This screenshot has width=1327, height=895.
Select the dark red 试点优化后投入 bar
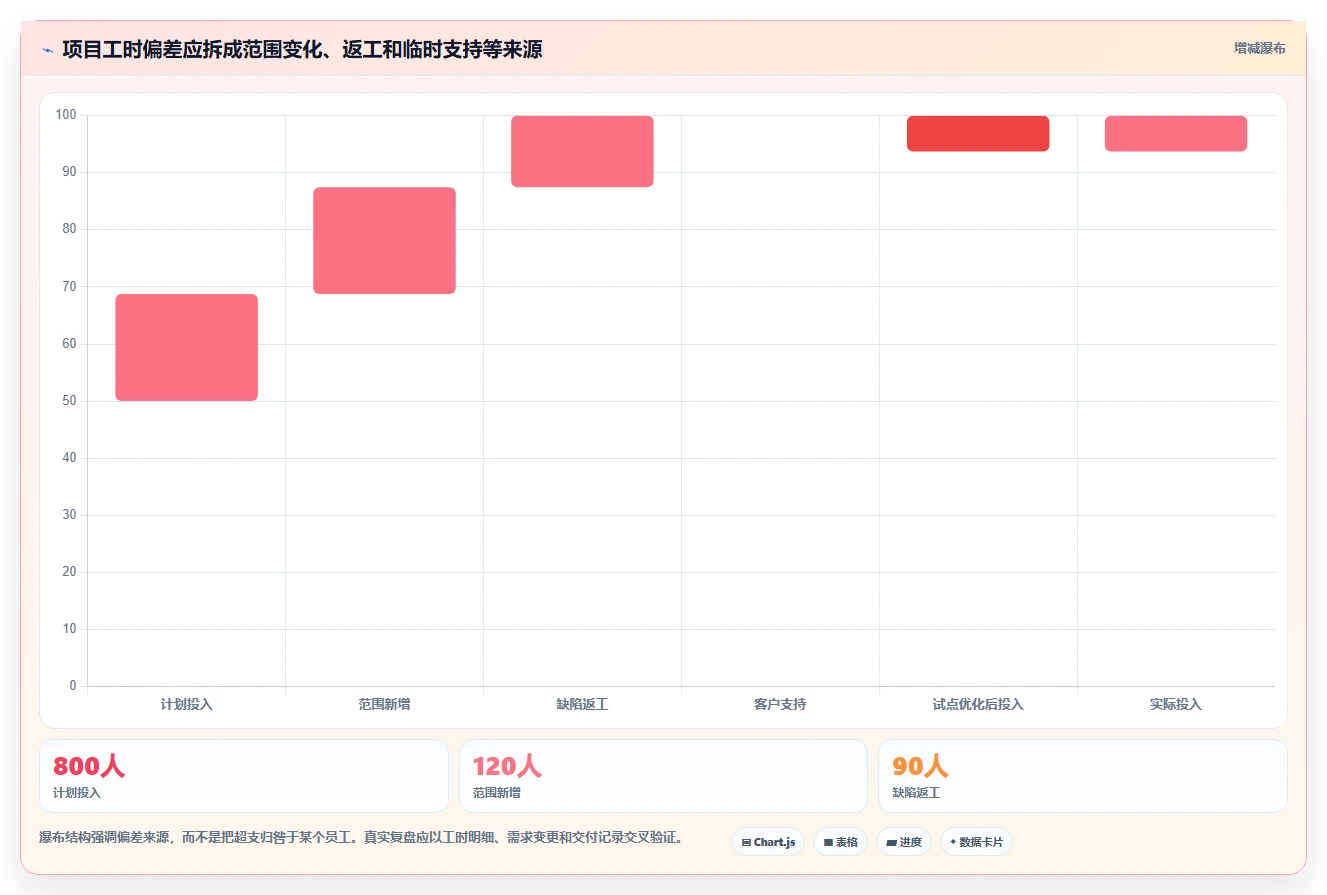[x=978, y=133]
